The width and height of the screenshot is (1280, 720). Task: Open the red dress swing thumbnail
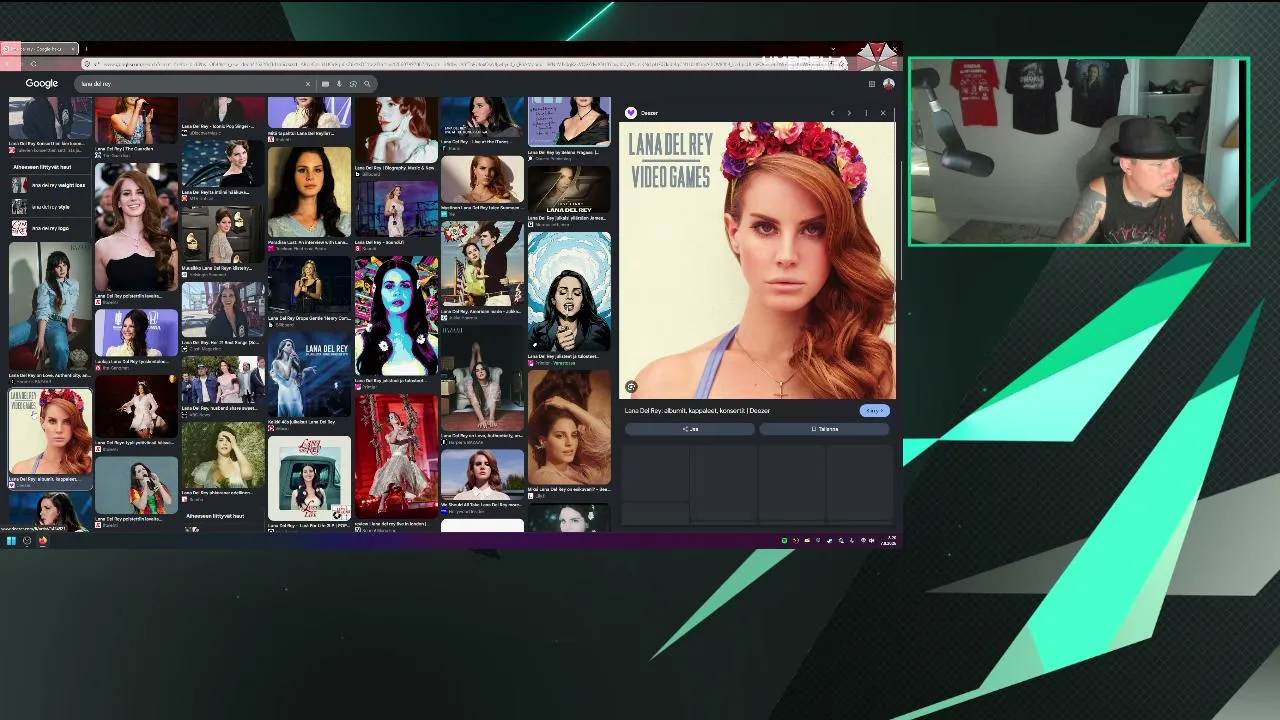[x=396, y=454]
